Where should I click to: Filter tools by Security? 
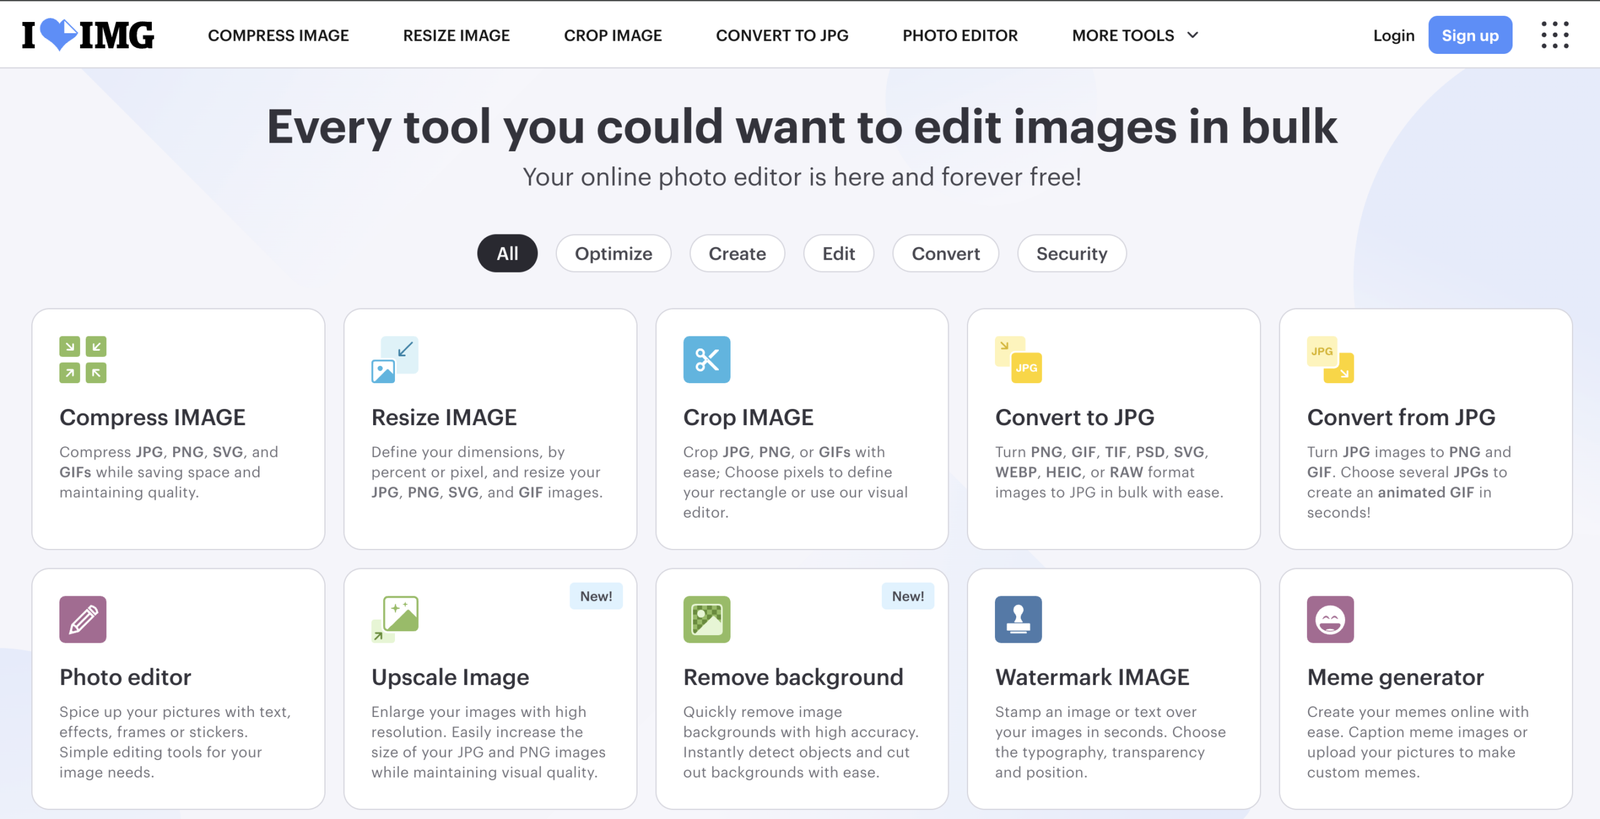point(1072,254)
